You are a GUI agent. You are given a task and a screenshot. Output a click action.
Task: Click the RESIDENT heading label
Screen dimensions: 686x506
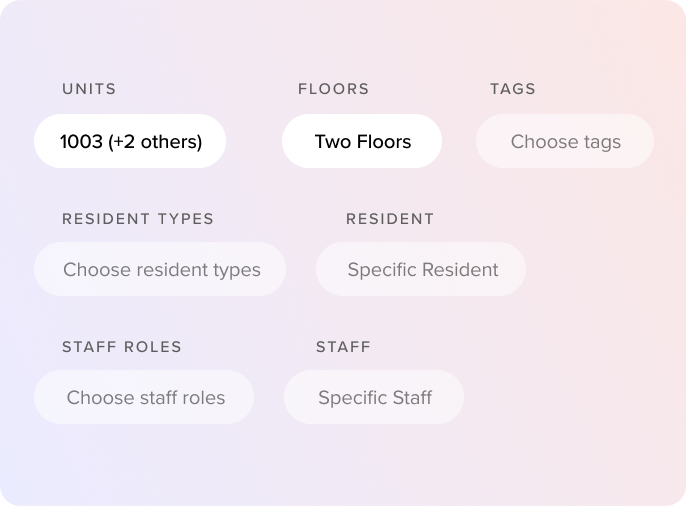click(390, 219)
